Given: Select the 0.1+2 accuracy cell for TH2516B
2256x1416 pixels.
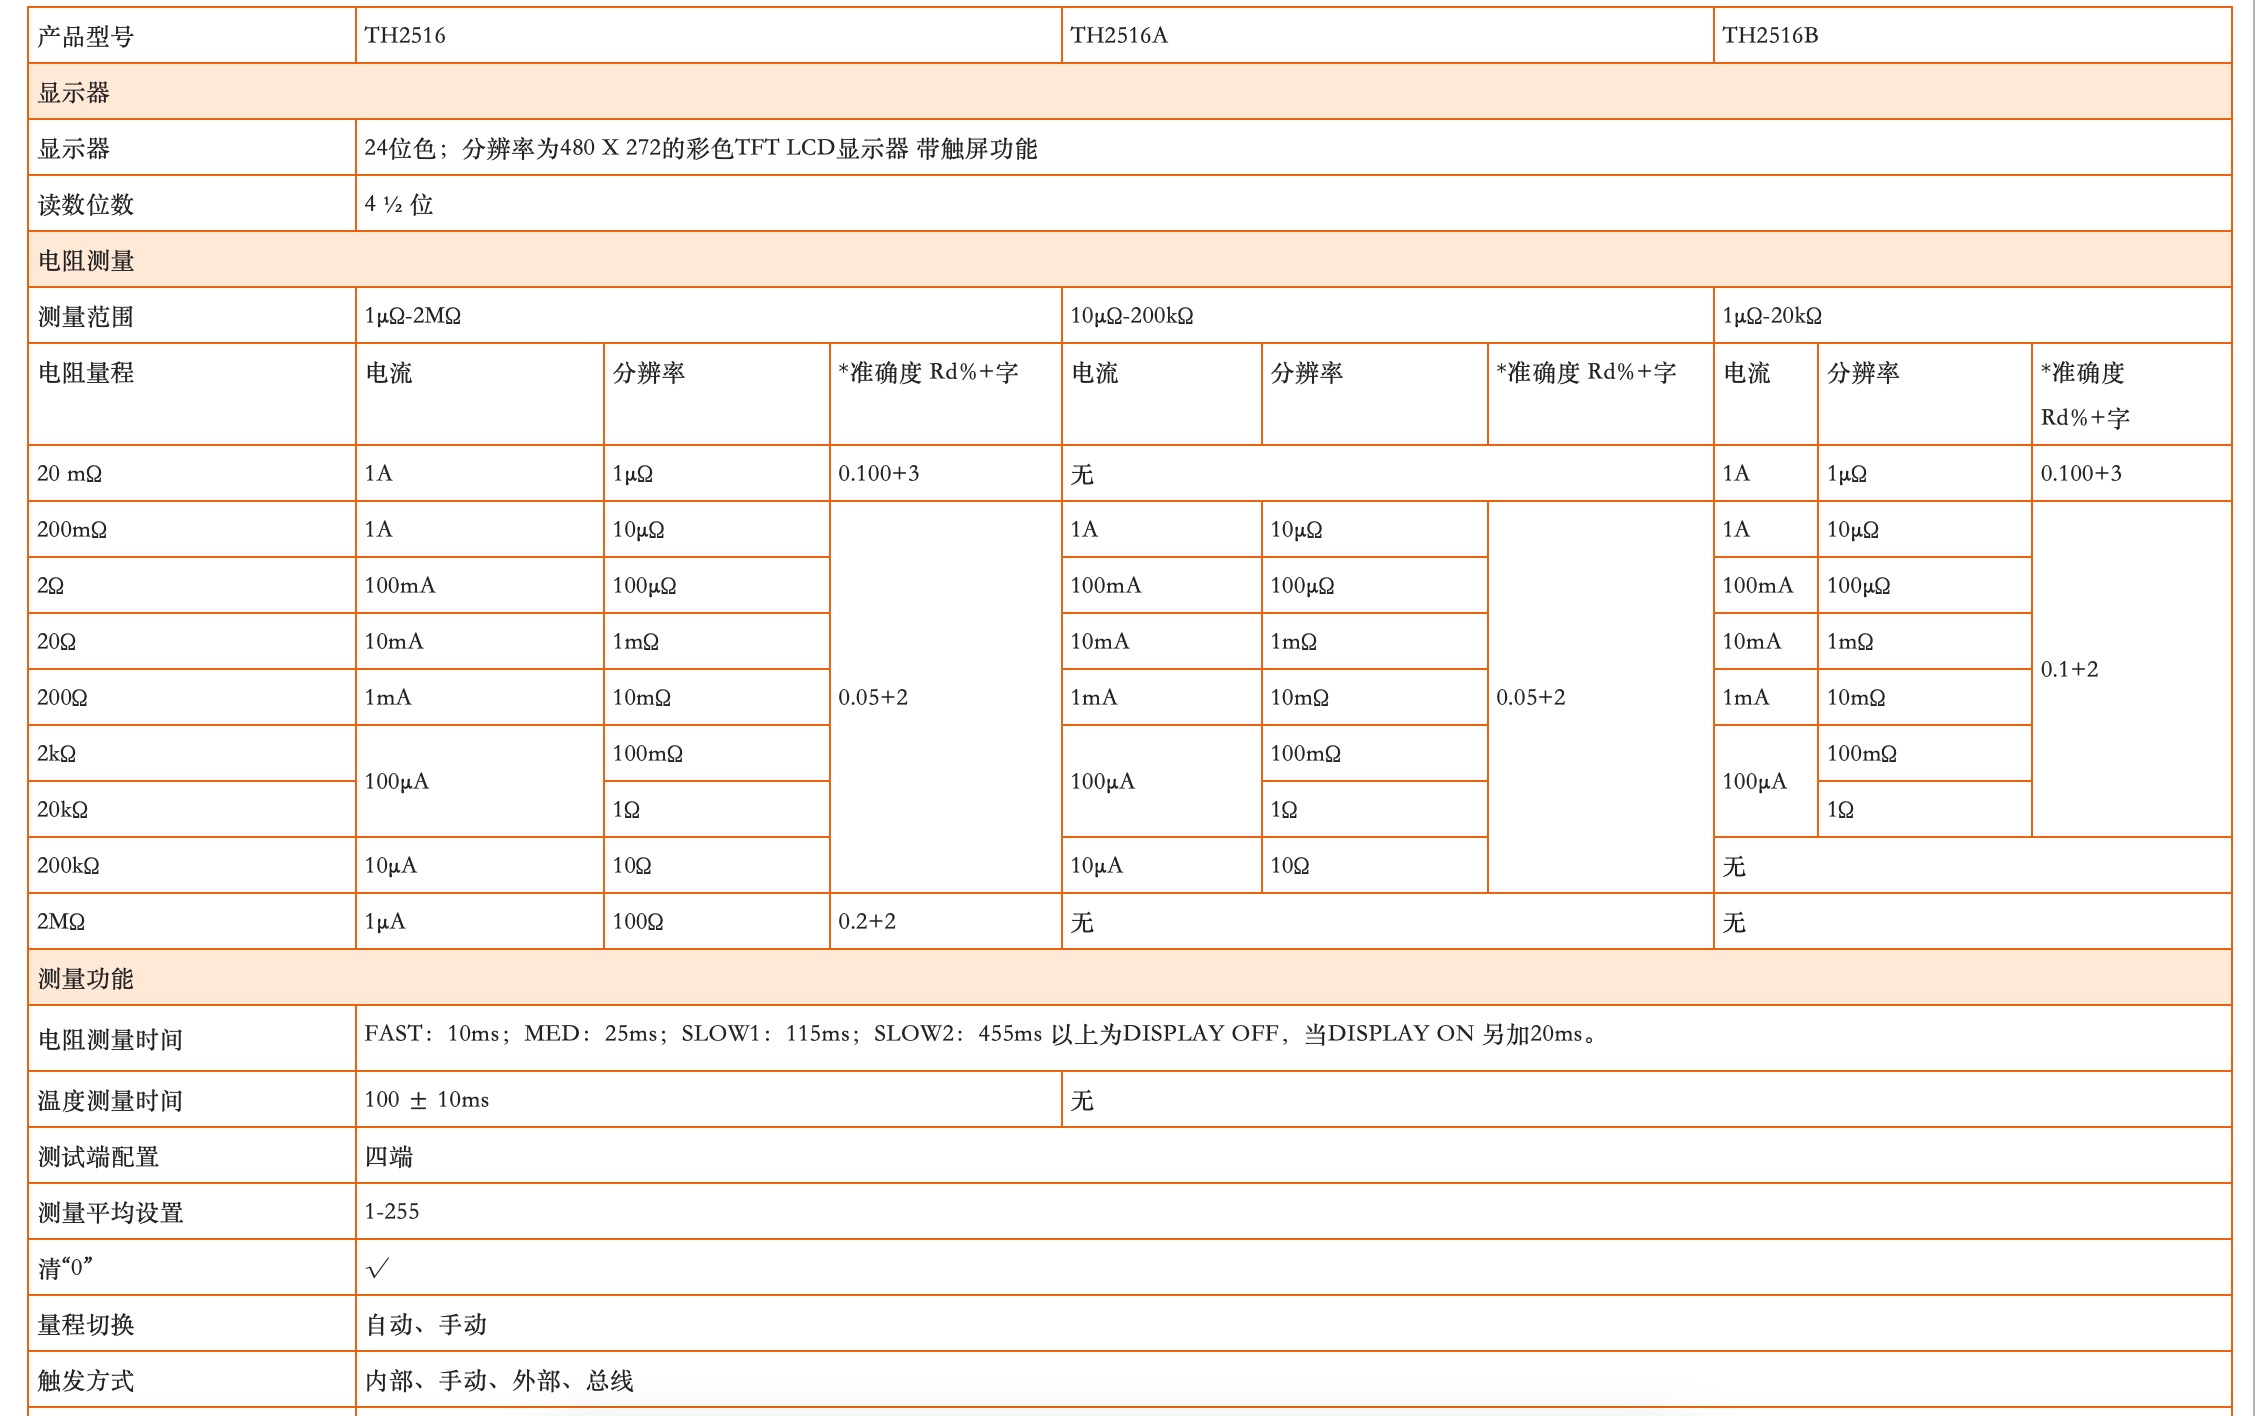Looking at the screenshot, I should [2131, 669].
